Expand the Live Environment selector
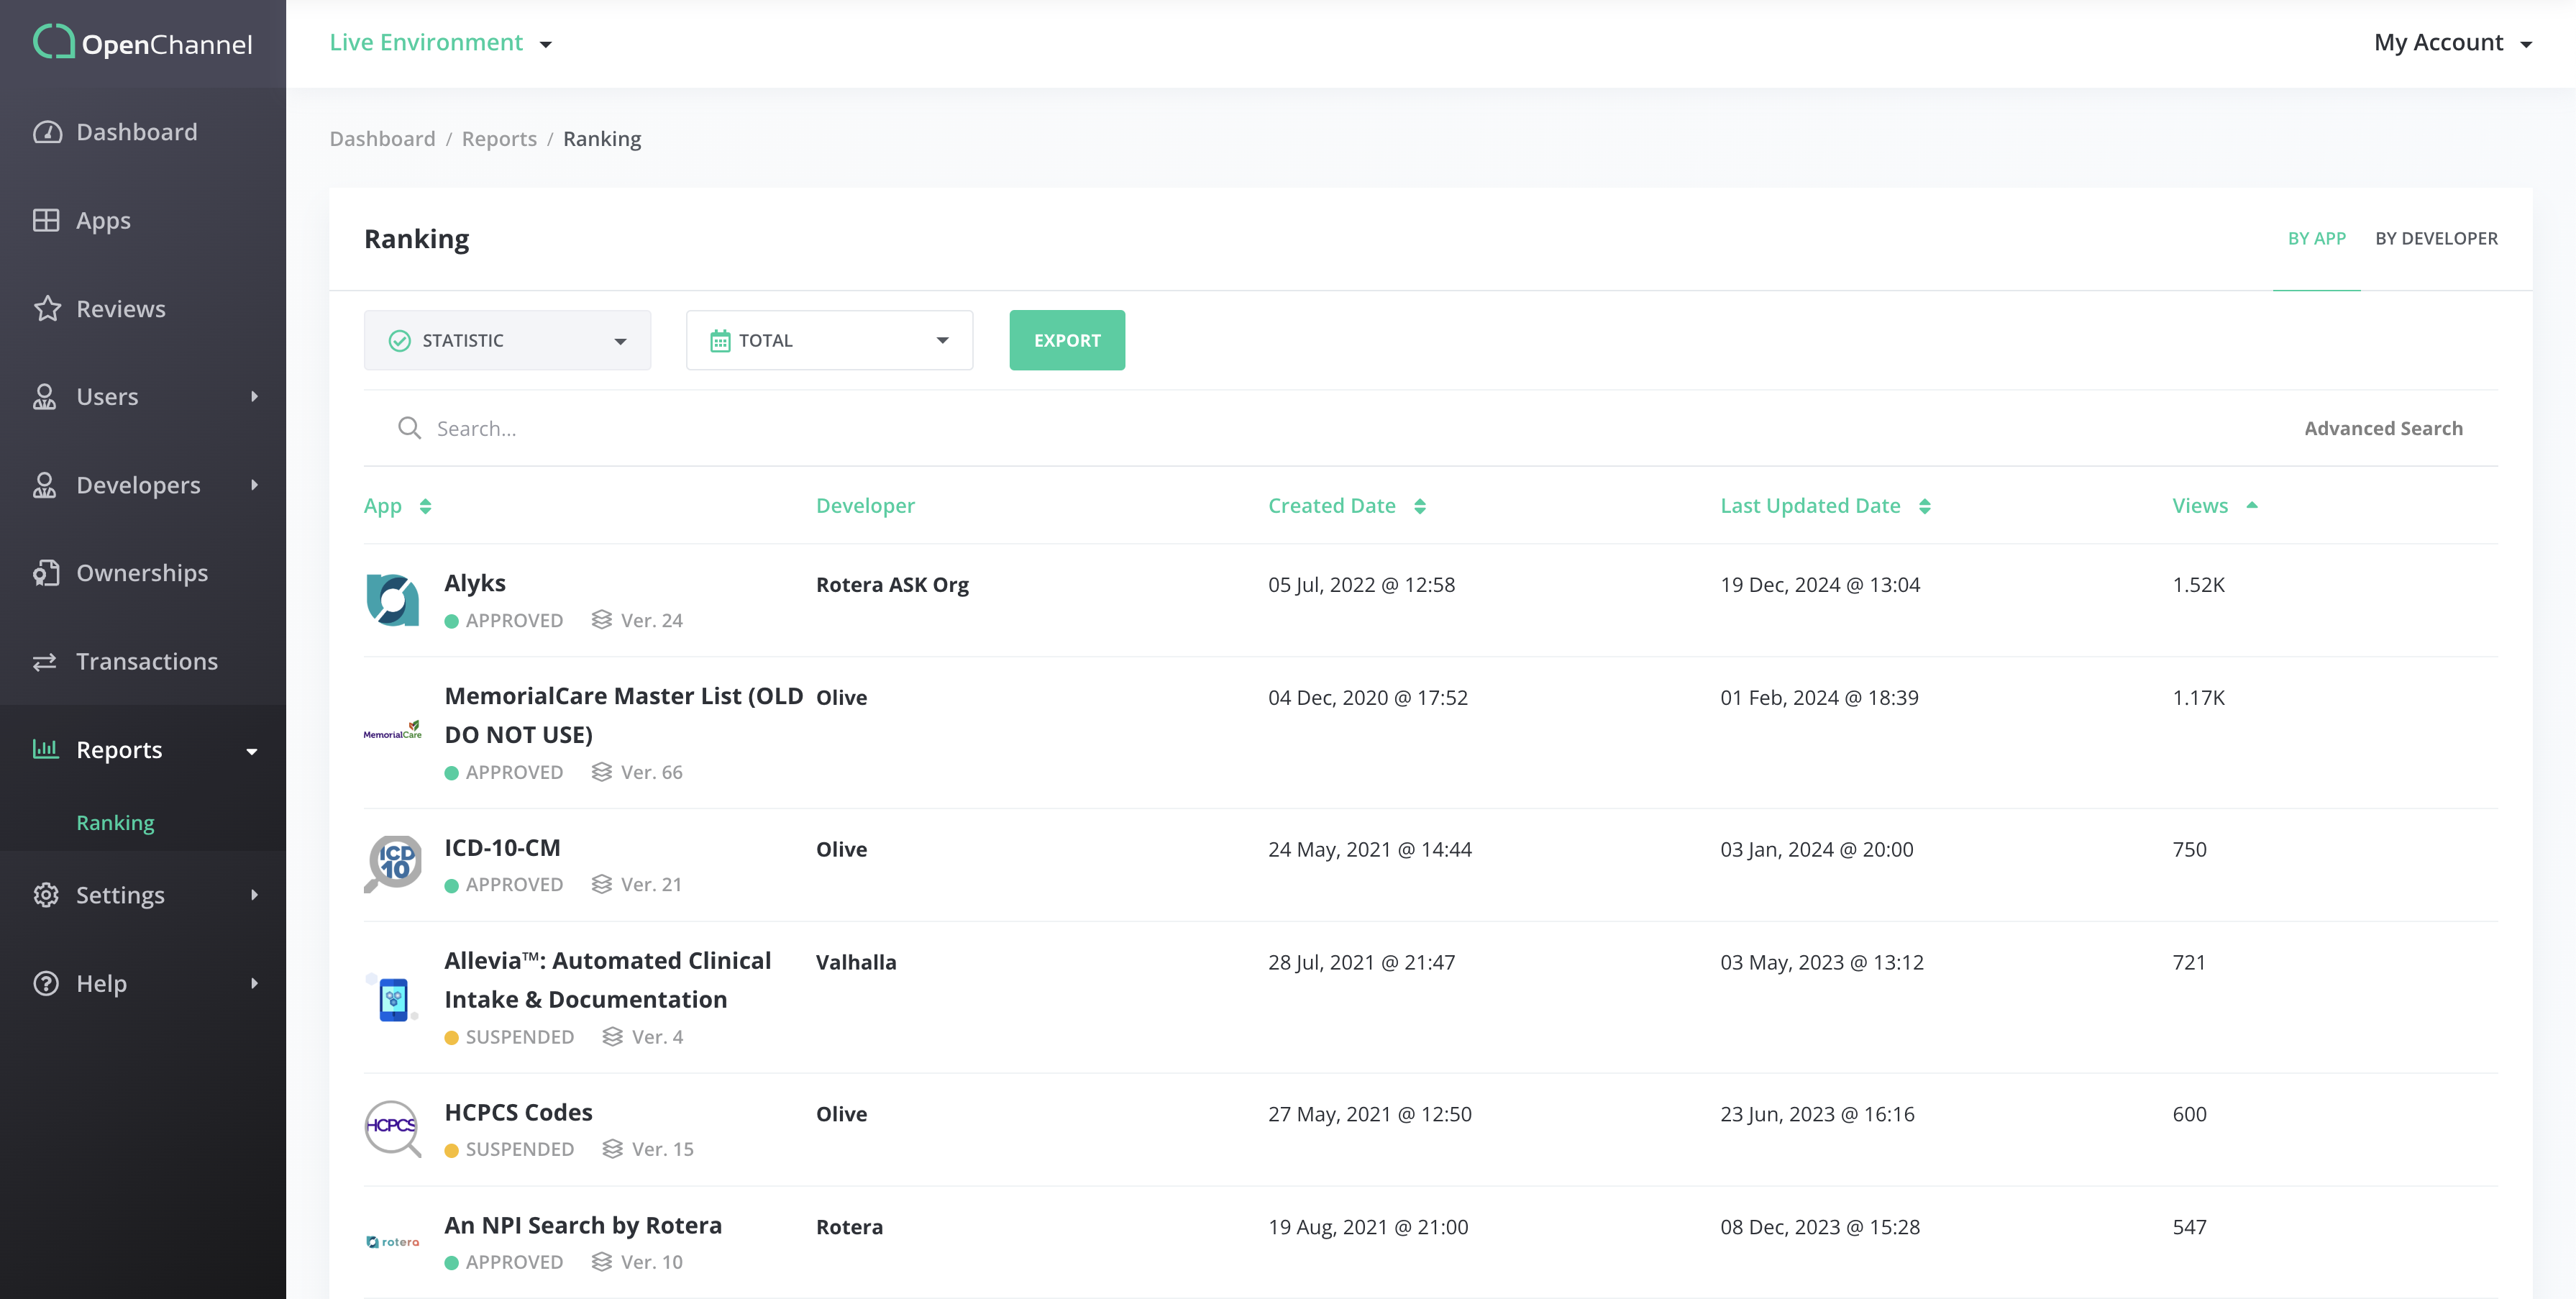This screenshot has width=2576, height=1299. point(440,43)
